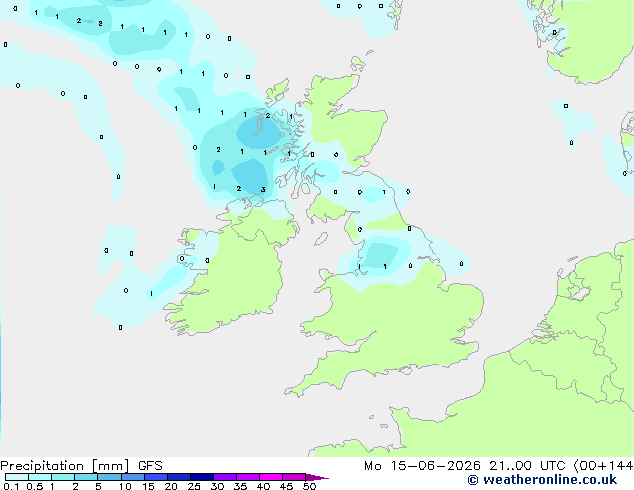The image size is (634, 490).
Task: Click the 20–25 mm legend swatch
Action: click(178, 477)
